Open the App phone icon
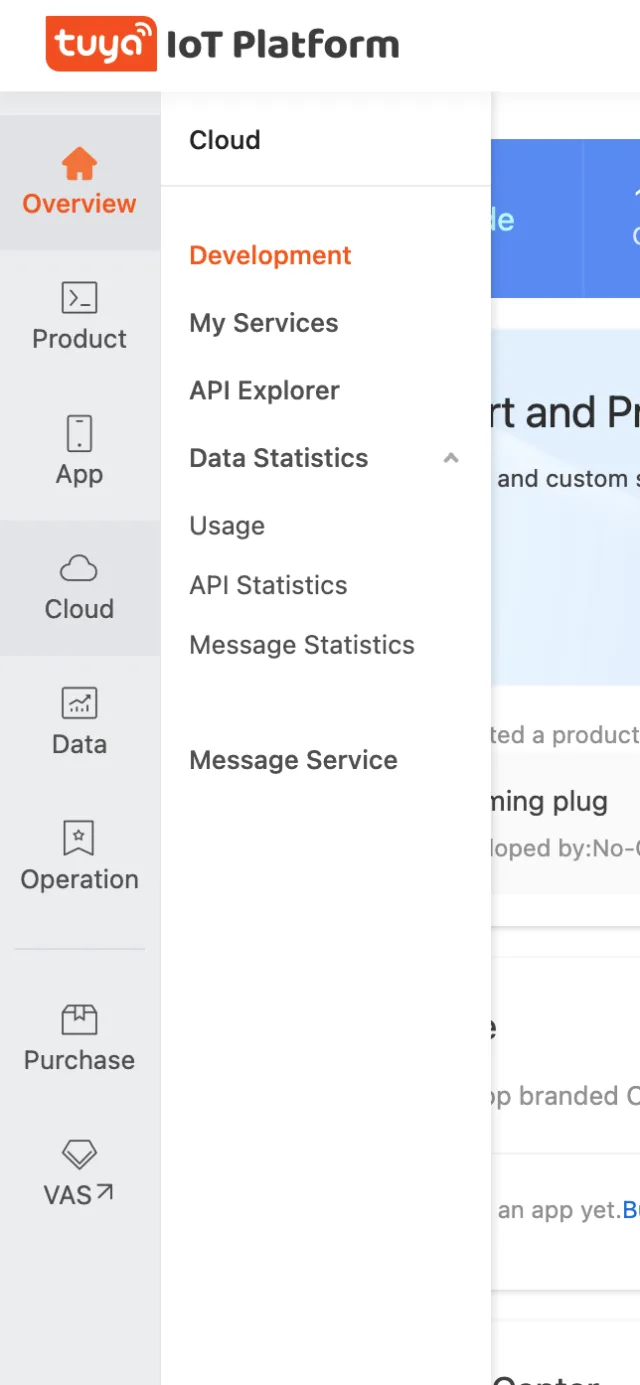640x1385 pixels. 79,434
